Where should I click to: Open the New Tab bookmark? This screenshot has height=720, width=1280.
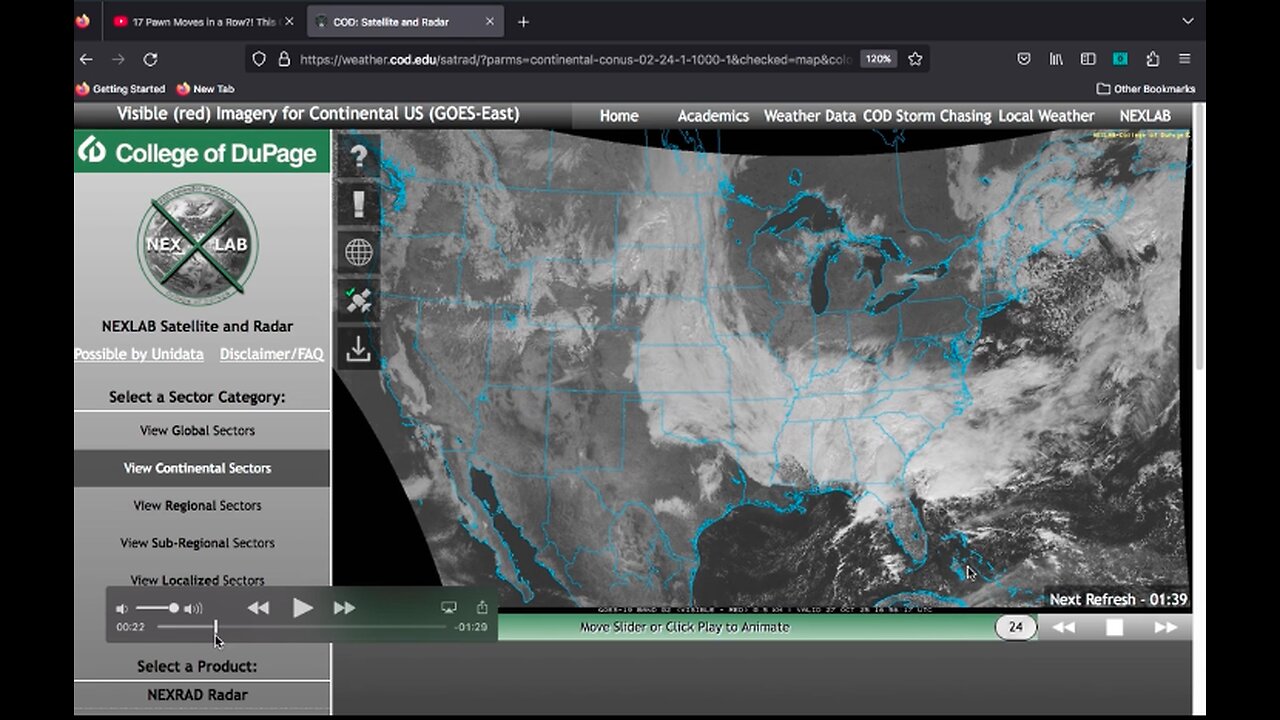pyautogui.click(x=205, y=89)
